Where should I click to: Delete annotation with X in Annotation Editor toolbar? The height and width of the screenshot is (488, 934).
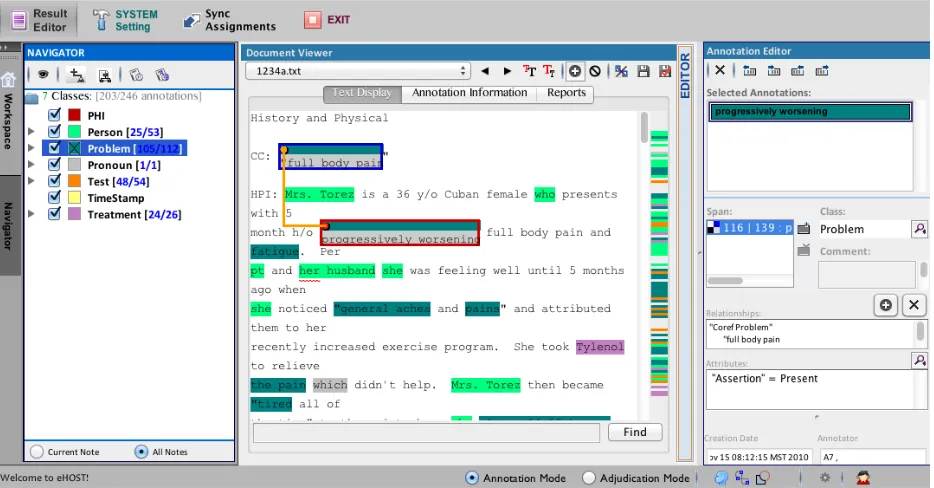pyautogui.click(x=720, y=70)
